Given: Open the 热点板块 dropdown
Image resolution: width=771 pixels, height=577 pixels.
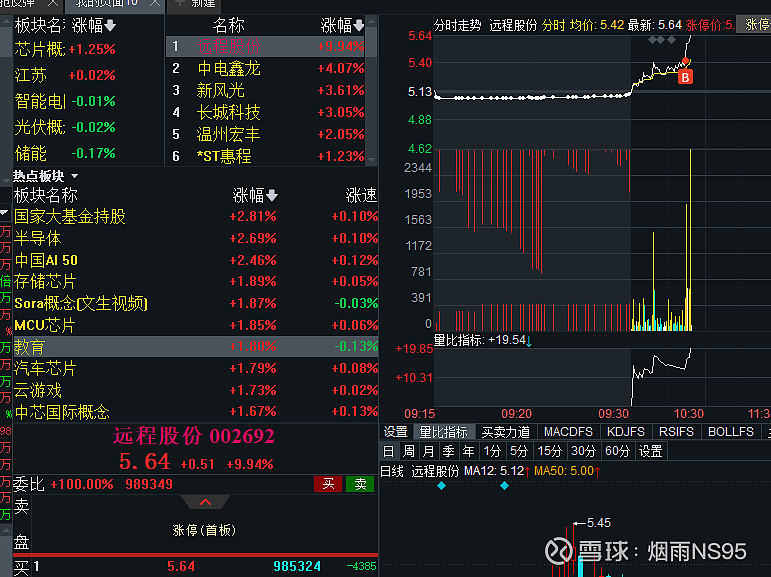Looking at the screenshot, I should tap(74, 176).
